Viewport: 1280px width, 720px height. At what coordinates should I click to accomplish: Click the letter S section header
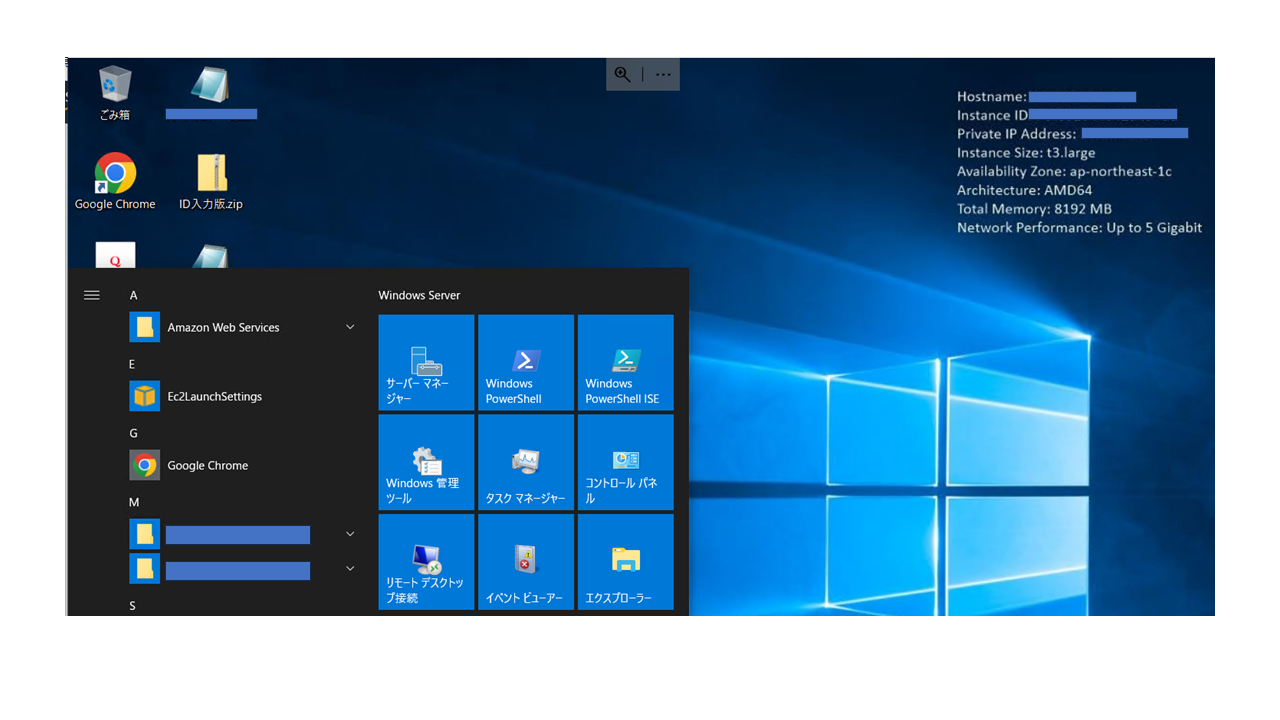point(133,606)
